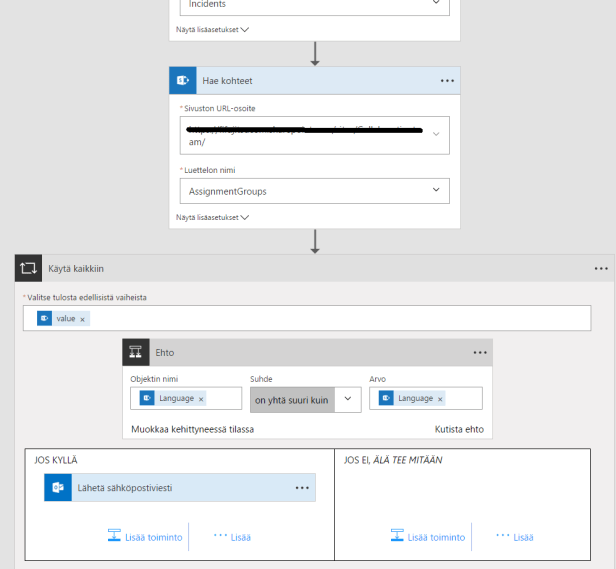The image size is (616, 569).
Task: Click the Luettelon nimi label
Action: pos(209,170)
